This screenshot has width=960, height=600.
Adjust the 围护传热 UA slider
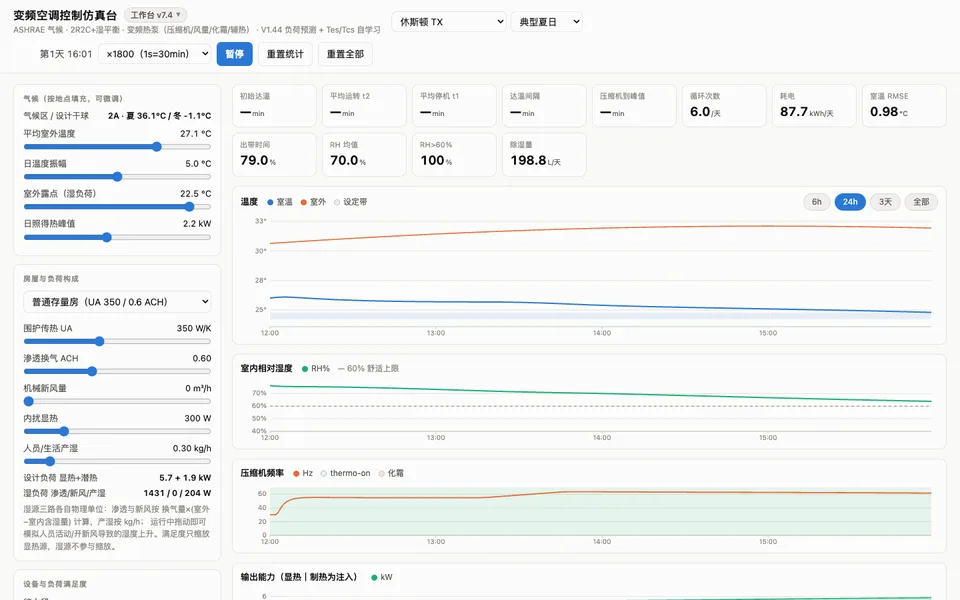click(118, 342)
